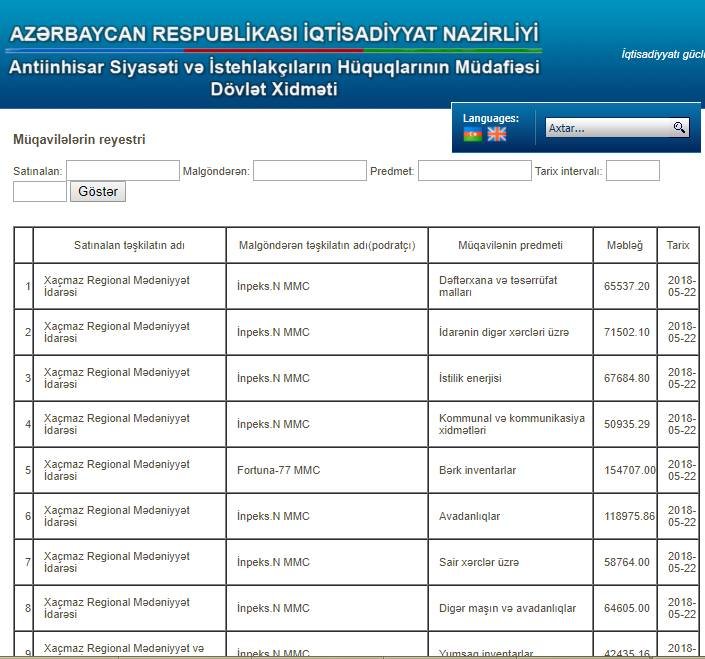Viewport: 705px width, 659px height.
Task: Click the Malgöndərən təşkilatın adı column header
Action: pos(327,245)
